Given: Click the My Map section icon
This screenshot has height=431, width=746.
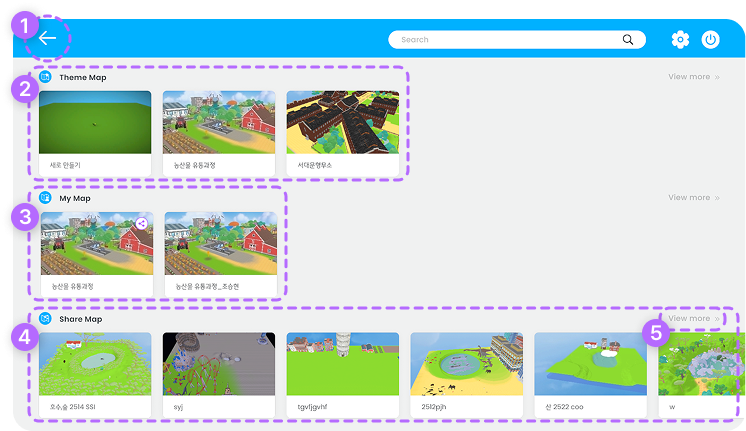Looking at the screenshot, I should click(x=45, y=198).
